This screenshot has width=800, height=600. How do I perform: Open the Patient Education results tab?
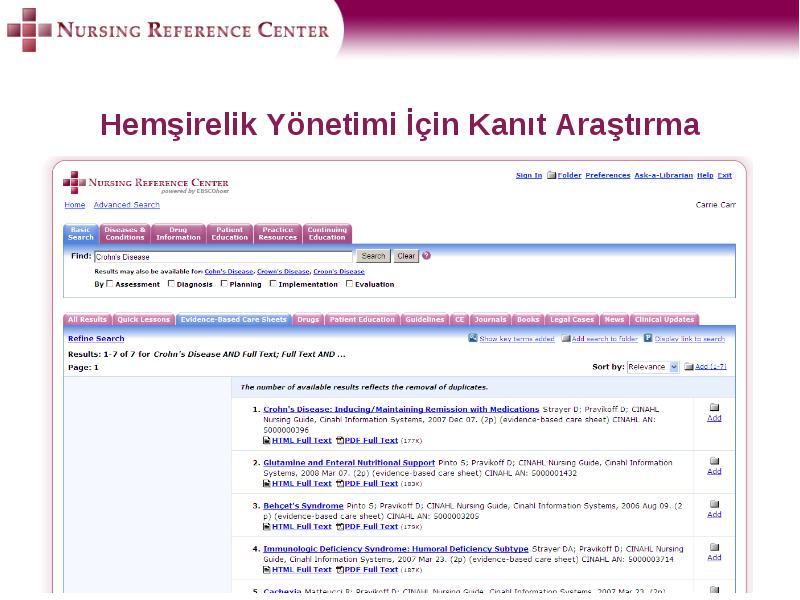click(362, 319)
